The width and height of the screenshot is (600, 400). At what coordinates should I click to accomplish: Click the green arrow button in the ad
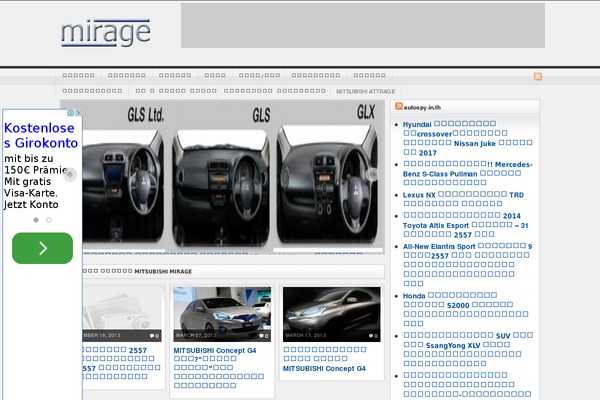pyautogui.click(x=42, y=248)
